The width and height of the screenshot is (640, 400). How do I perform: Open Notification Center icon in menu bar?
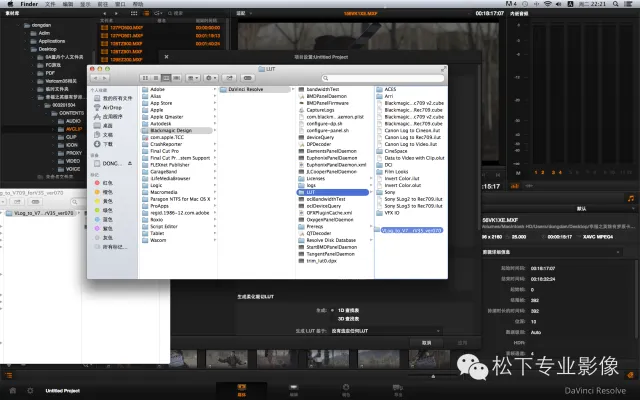coord(628,4)
